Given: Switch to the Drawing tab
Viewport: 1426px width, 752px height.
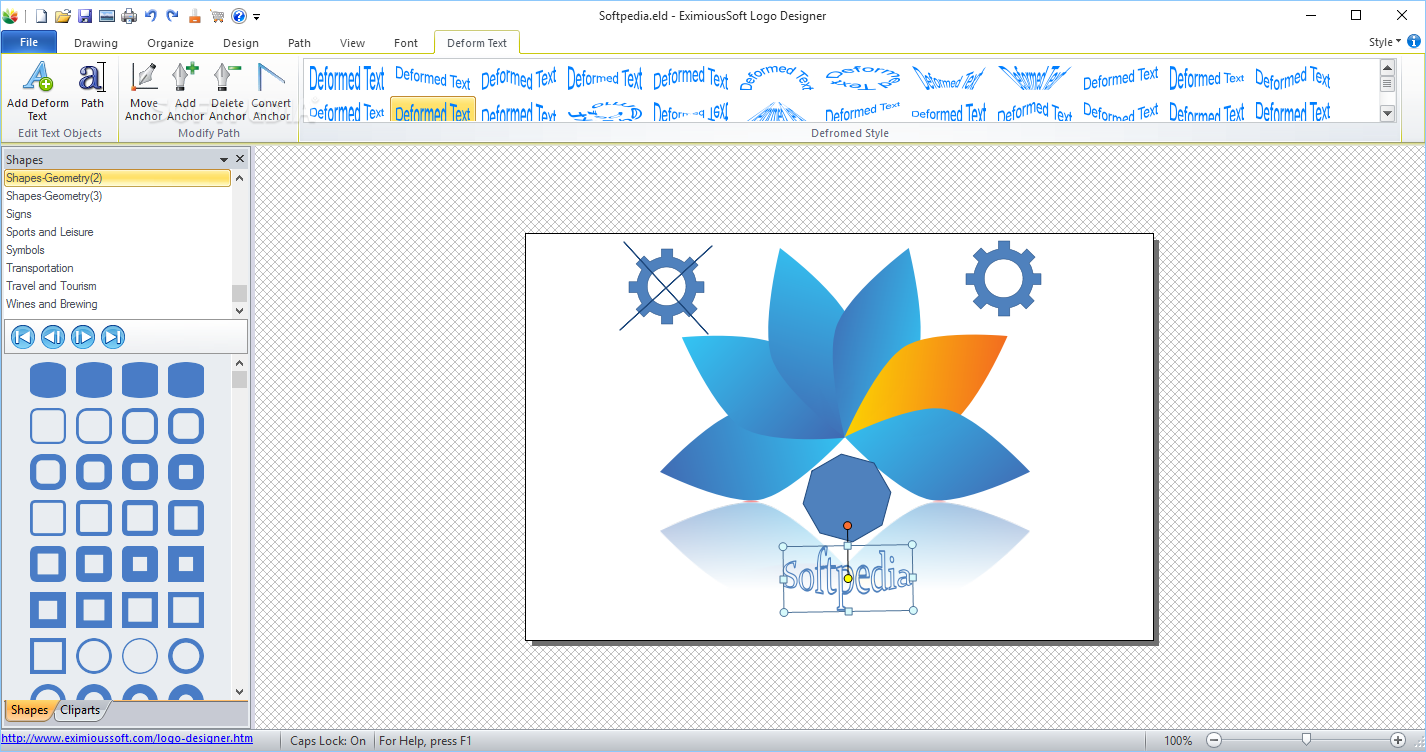Looking at the screenshot, I should 96,43.
